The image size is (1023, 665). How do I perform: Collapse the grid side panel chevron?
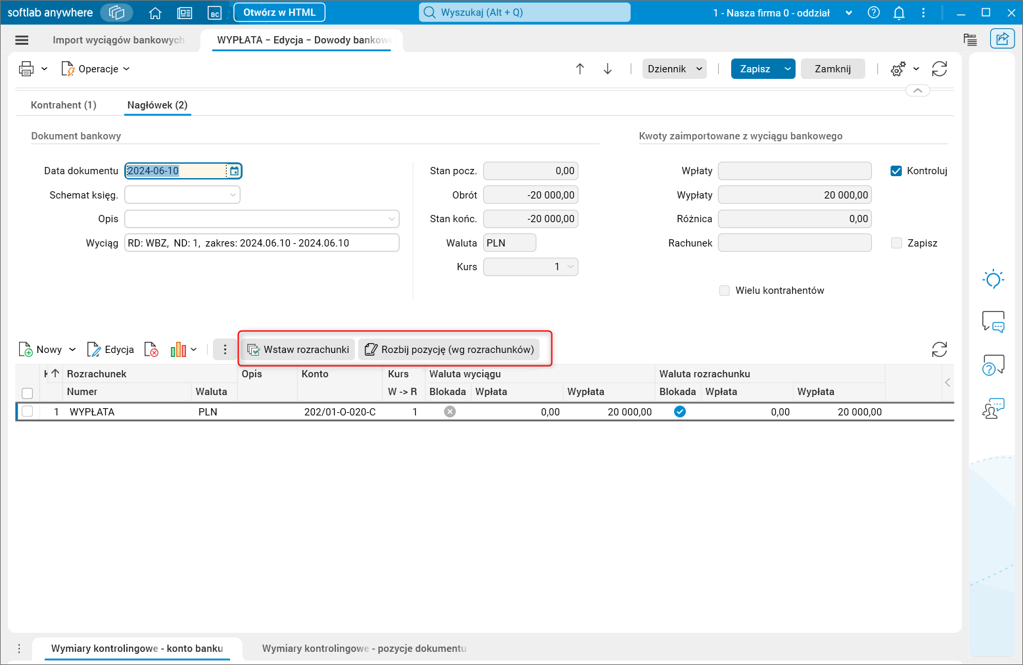point(947,383)
